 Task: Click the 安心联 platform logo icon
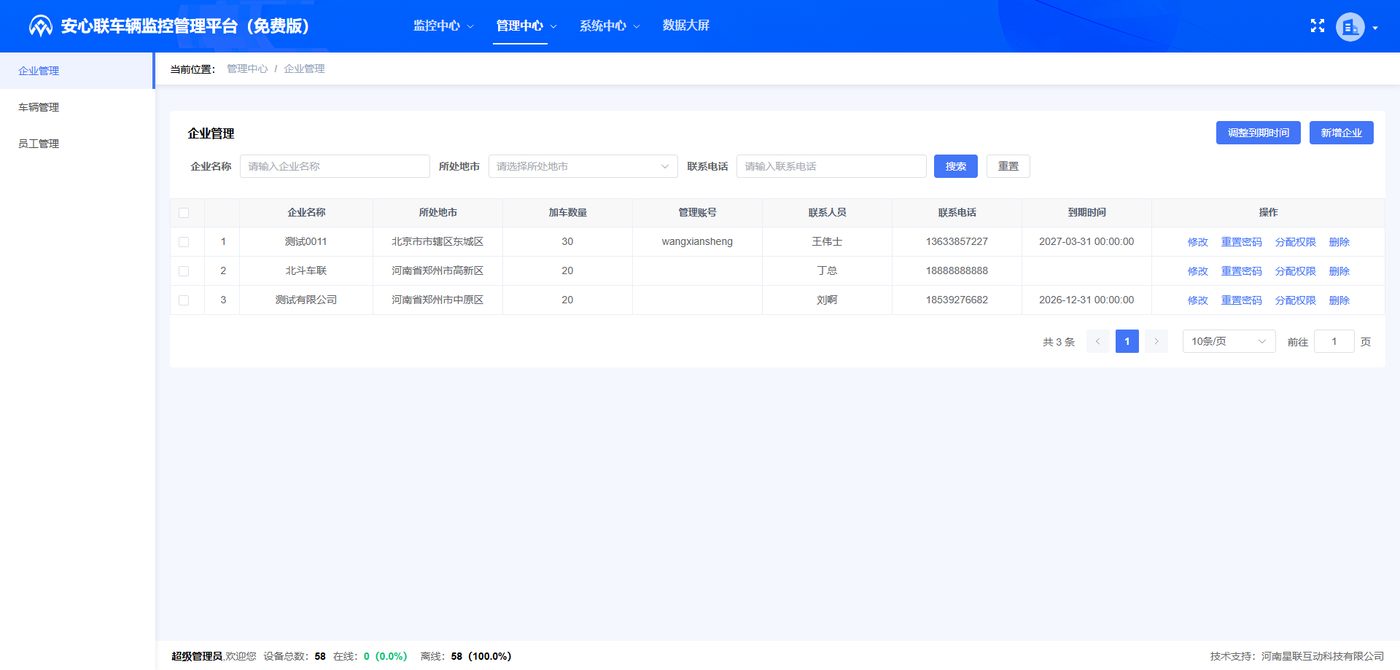tap(40, 26)
